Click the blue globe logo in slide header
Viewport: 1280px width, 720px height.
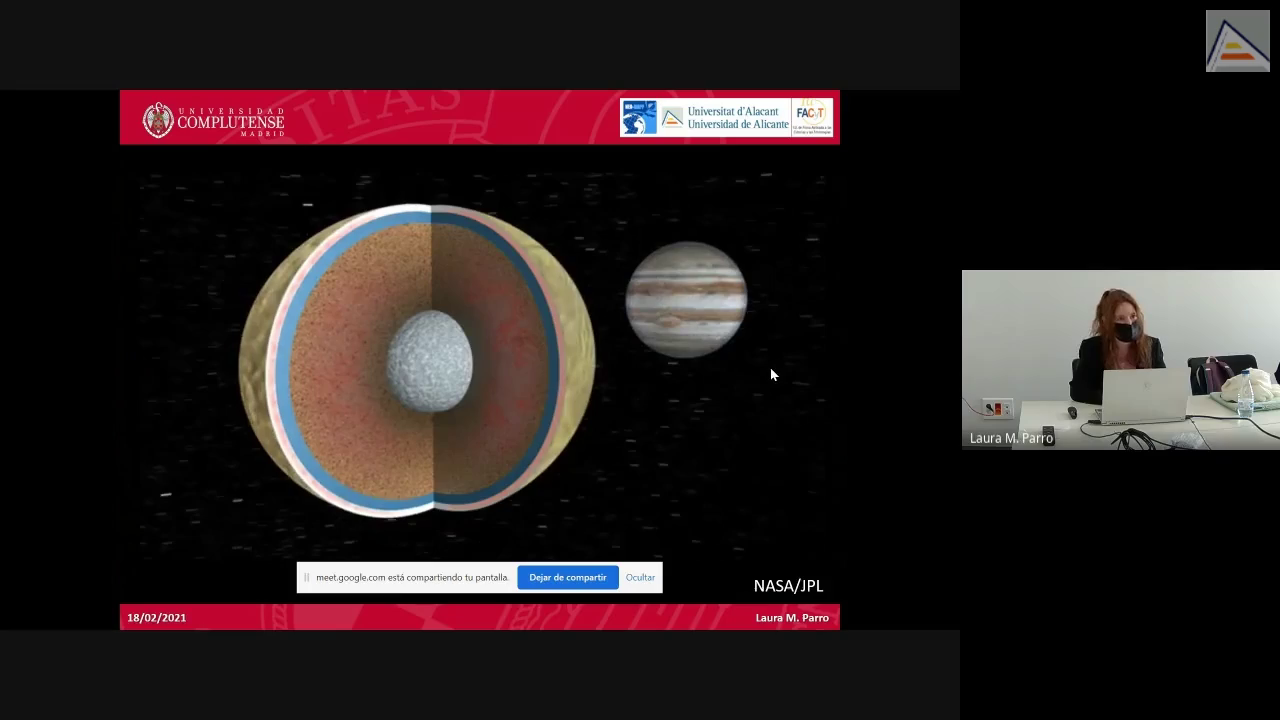tap(639, 118)
